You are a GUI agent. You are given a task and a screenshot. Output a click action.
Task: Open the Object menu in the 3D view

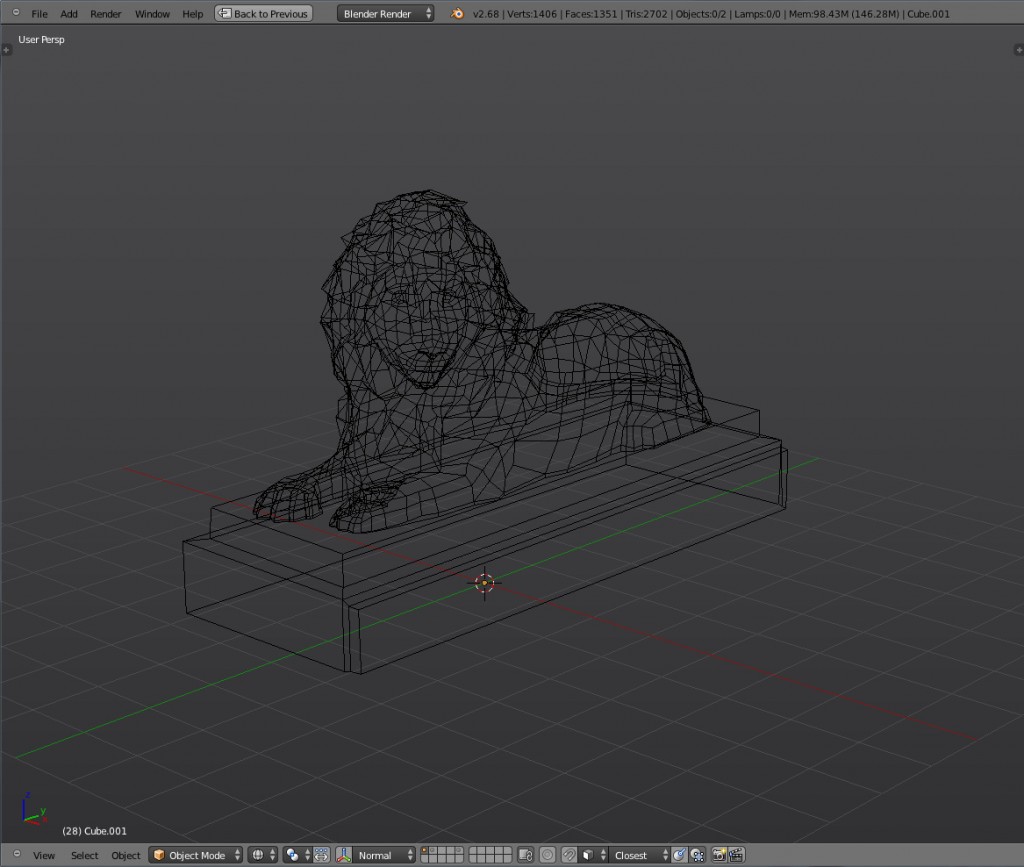tap(125, 855)
